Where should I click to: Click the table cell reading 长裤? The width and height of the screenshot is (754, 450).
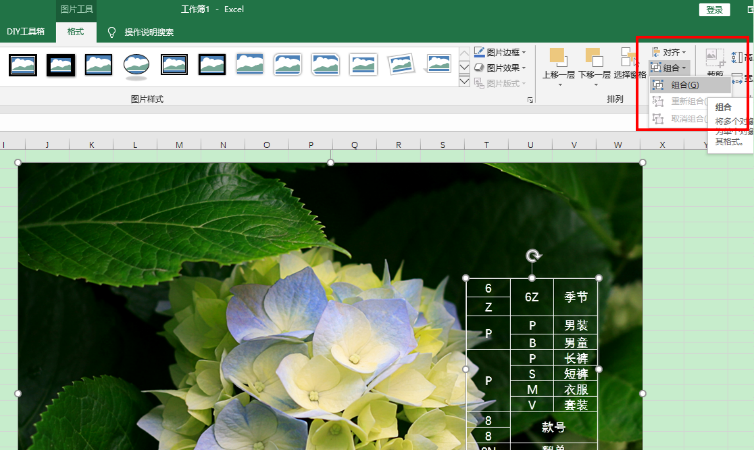(576, 358)
